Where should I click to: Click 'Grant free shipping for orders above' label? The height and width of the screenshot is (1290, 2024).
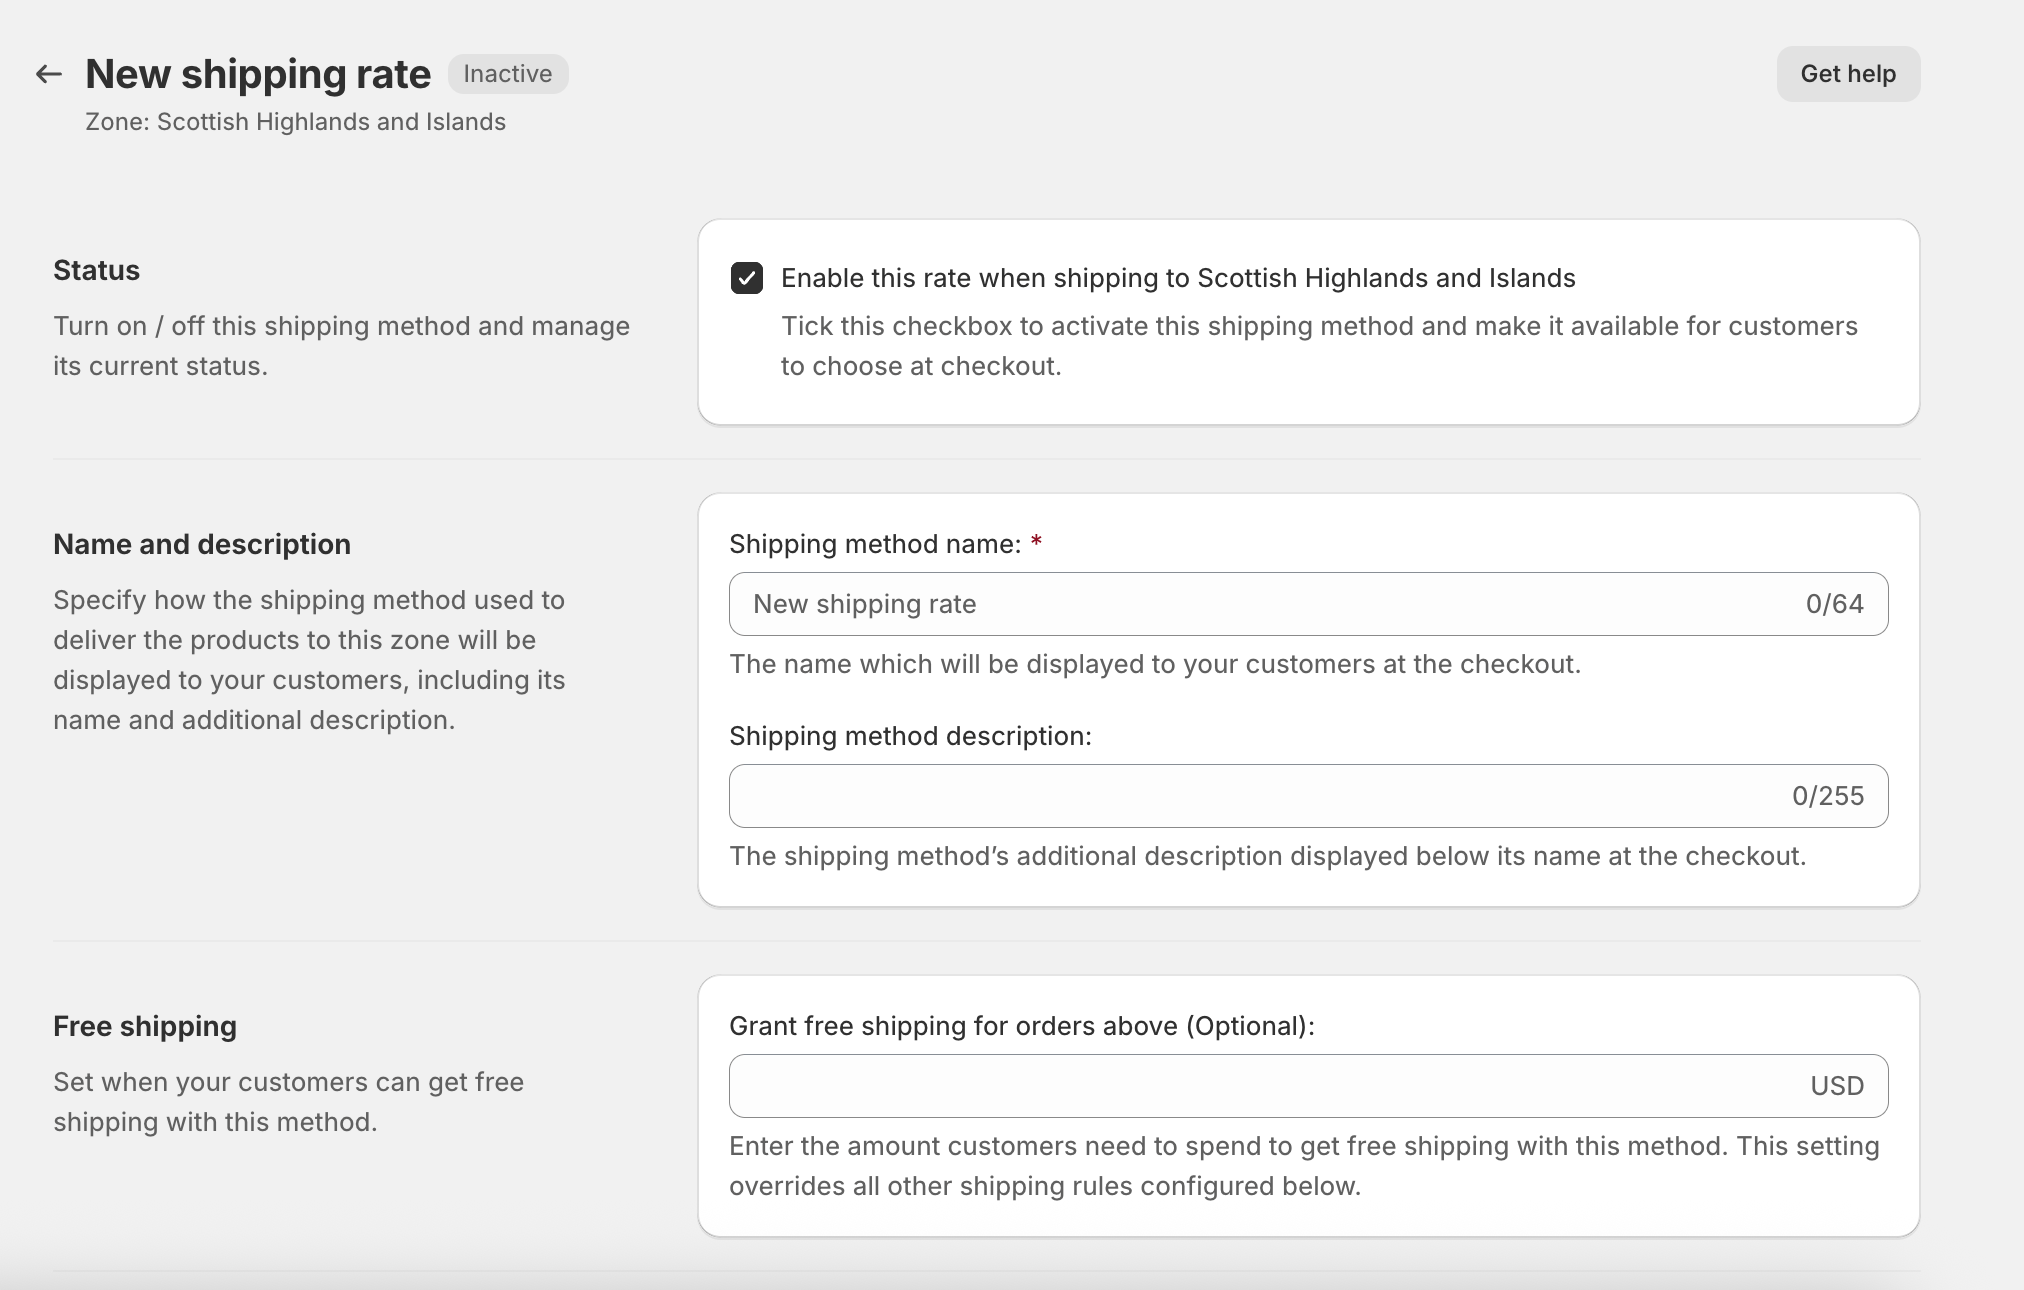(1022, 1026)
